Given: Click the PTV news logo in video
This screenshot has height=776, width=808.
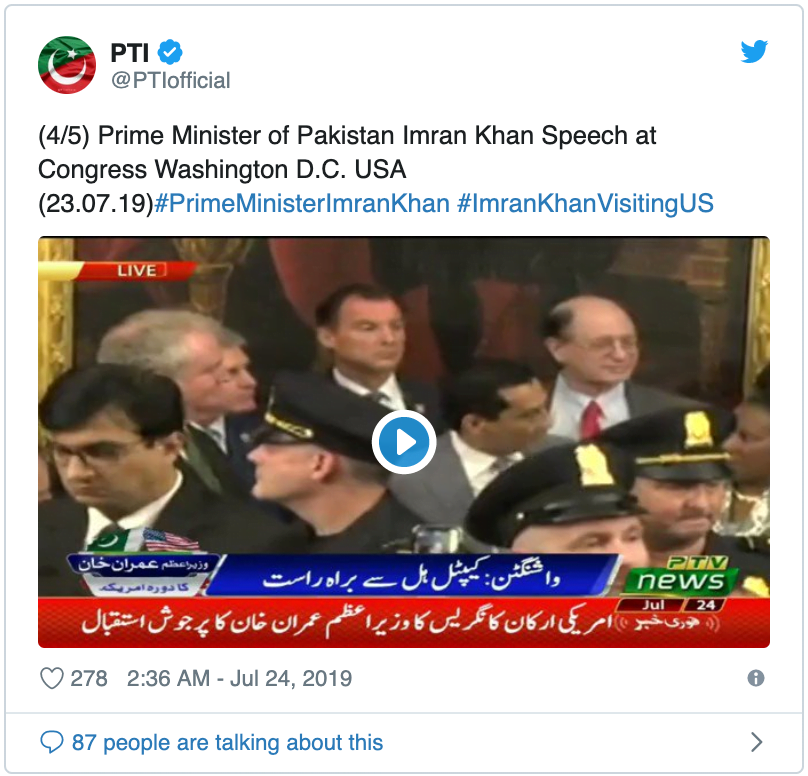Looking at the screenshot, I should click(x=681, y=575).
